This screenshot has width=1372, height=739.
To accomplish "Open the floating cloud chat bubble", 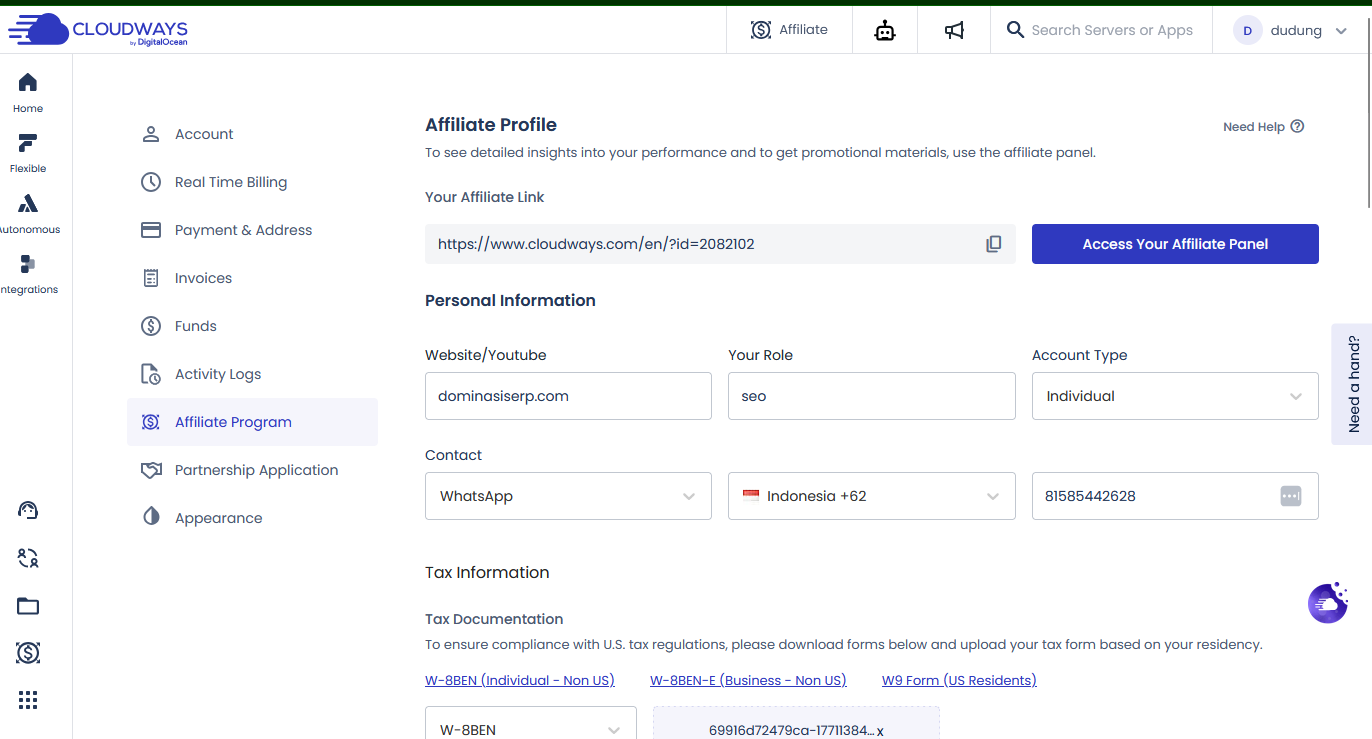I will click(1328, 603).
